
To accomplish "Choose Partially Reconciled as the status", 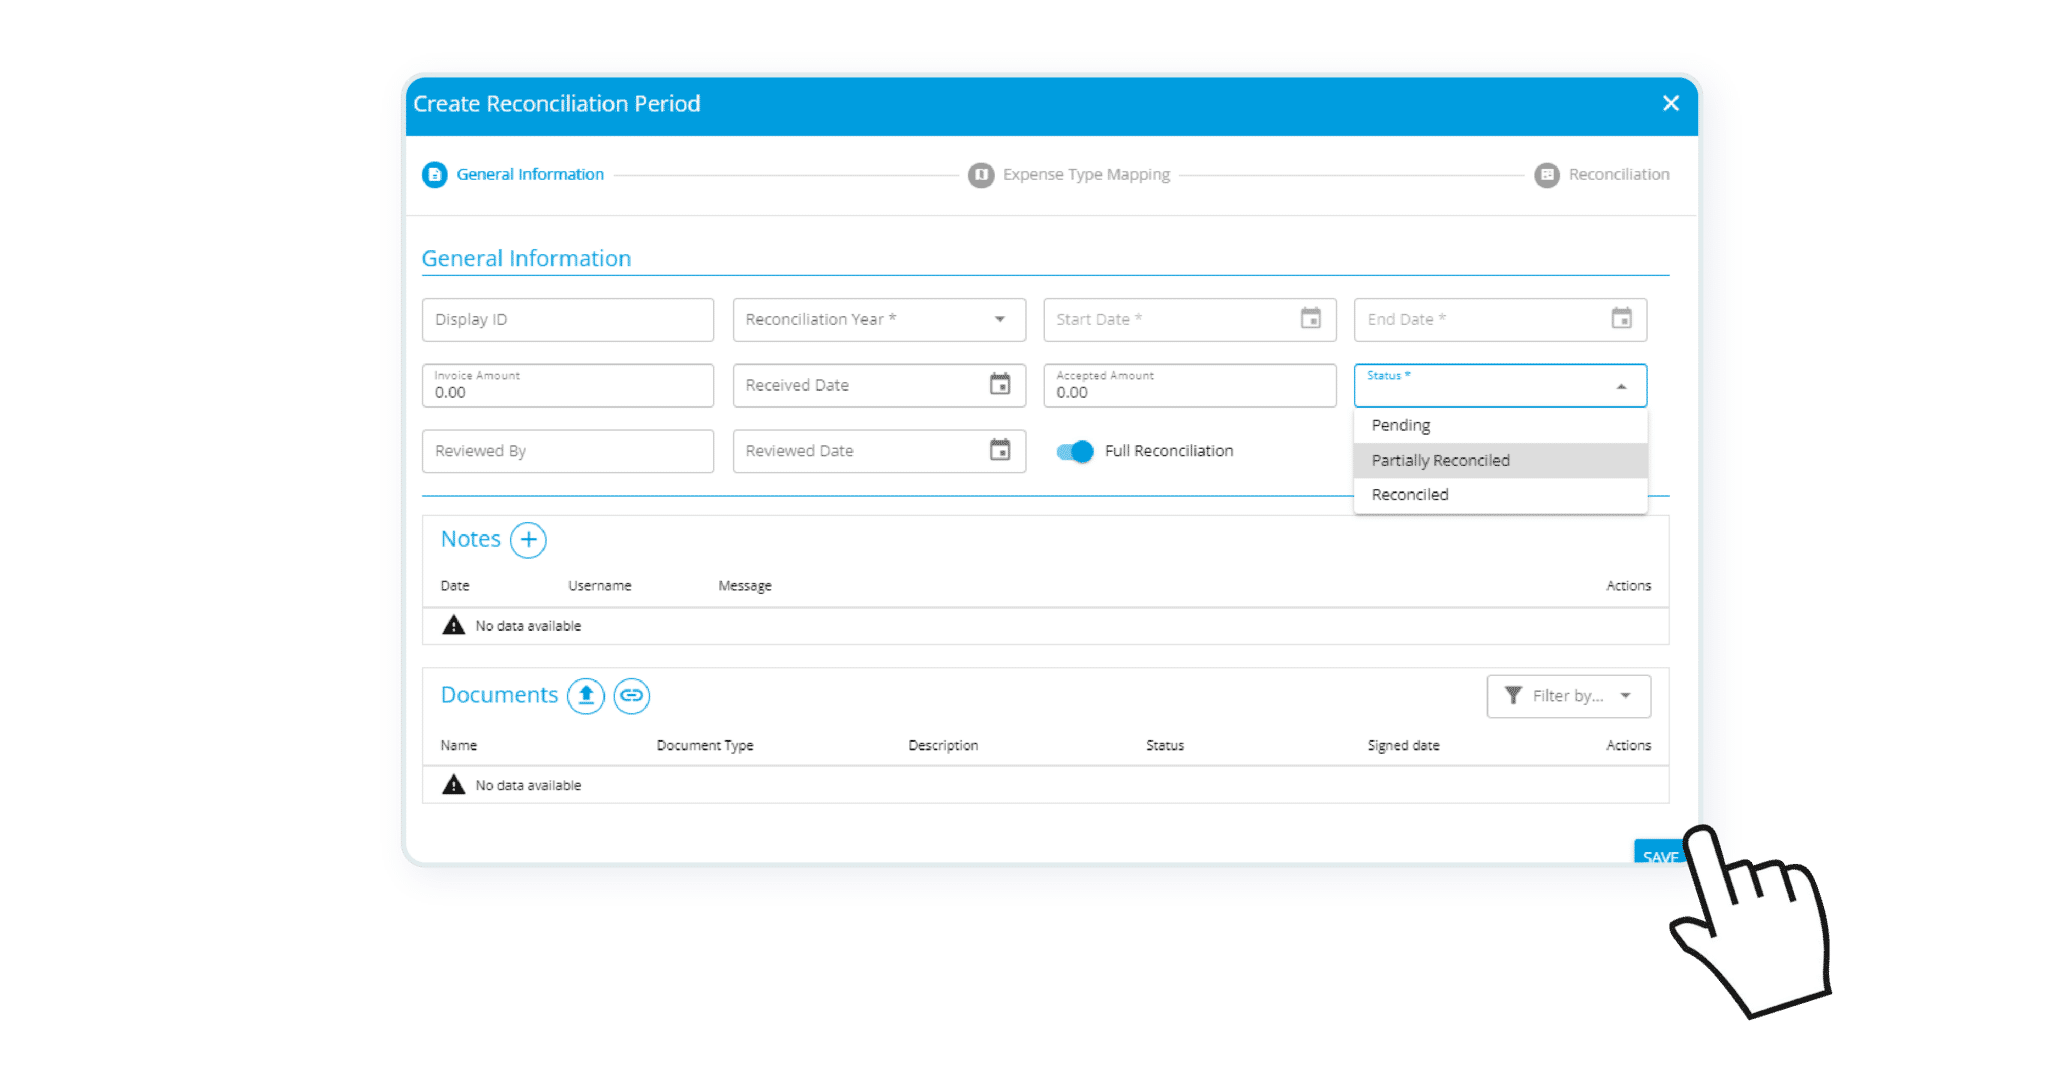I will tap(1440, 460).
